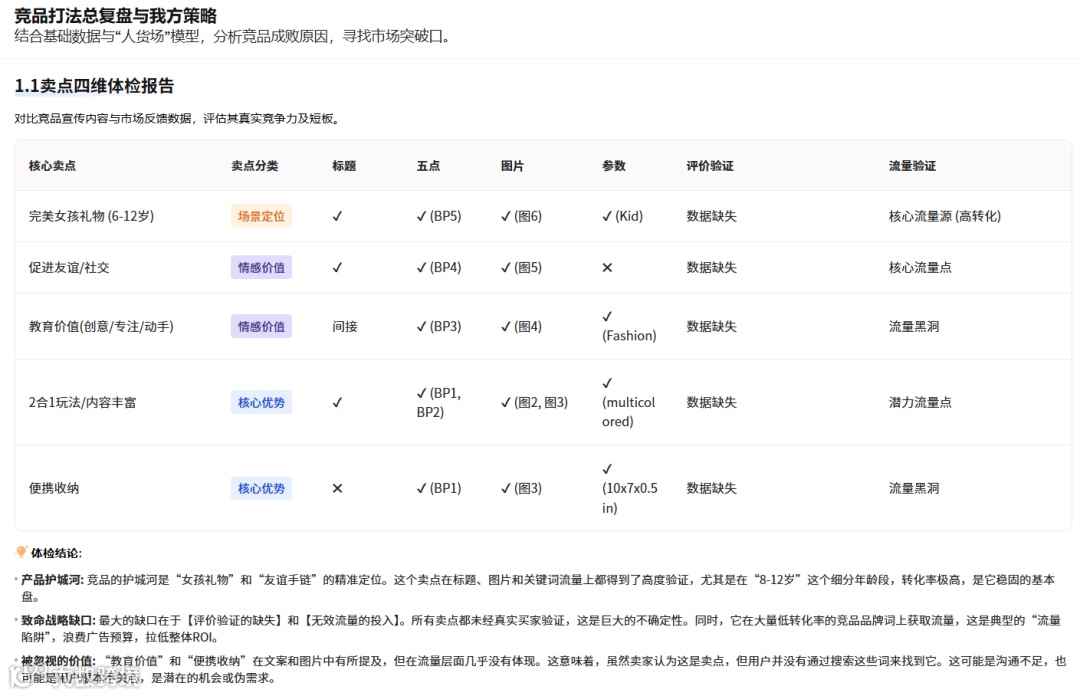Click the 间接 cell in 教育价值 row
The height and width of the screenshot is (696, 1080).
tap(345, 327)
